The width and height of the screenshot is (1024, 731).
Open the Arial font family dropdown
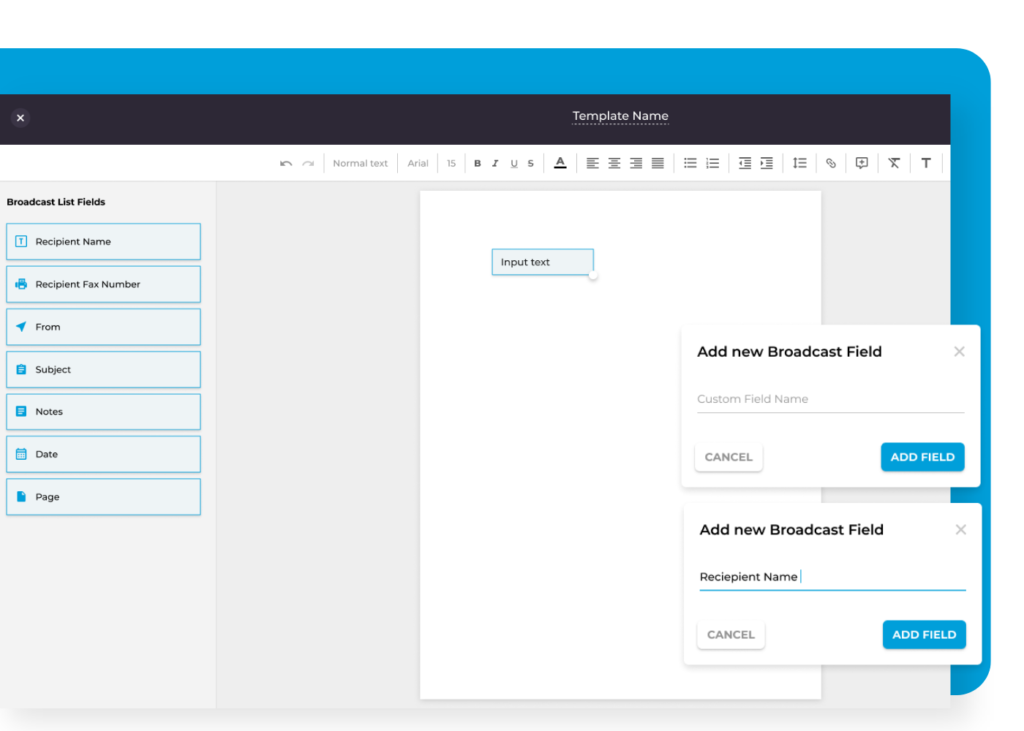pyautogui.click(x=417, y=162)
